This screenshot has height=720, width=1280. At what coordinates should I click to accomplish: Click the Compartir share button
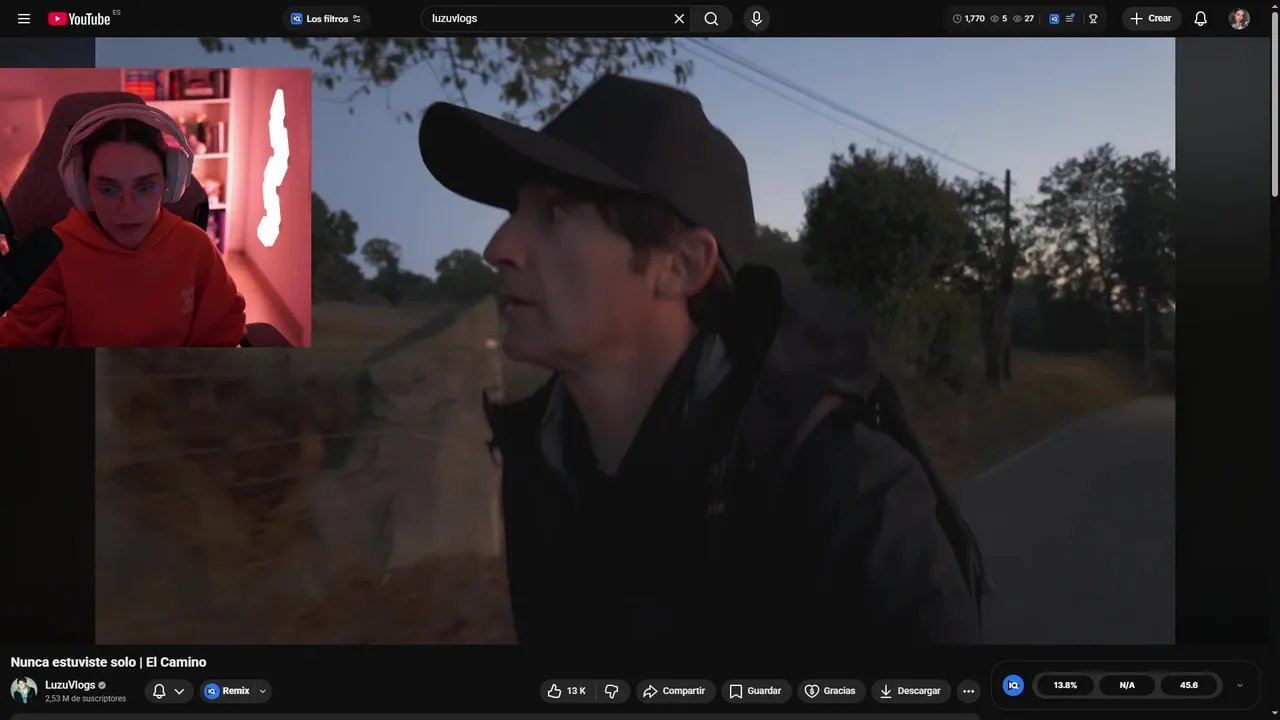click(675, 691)
